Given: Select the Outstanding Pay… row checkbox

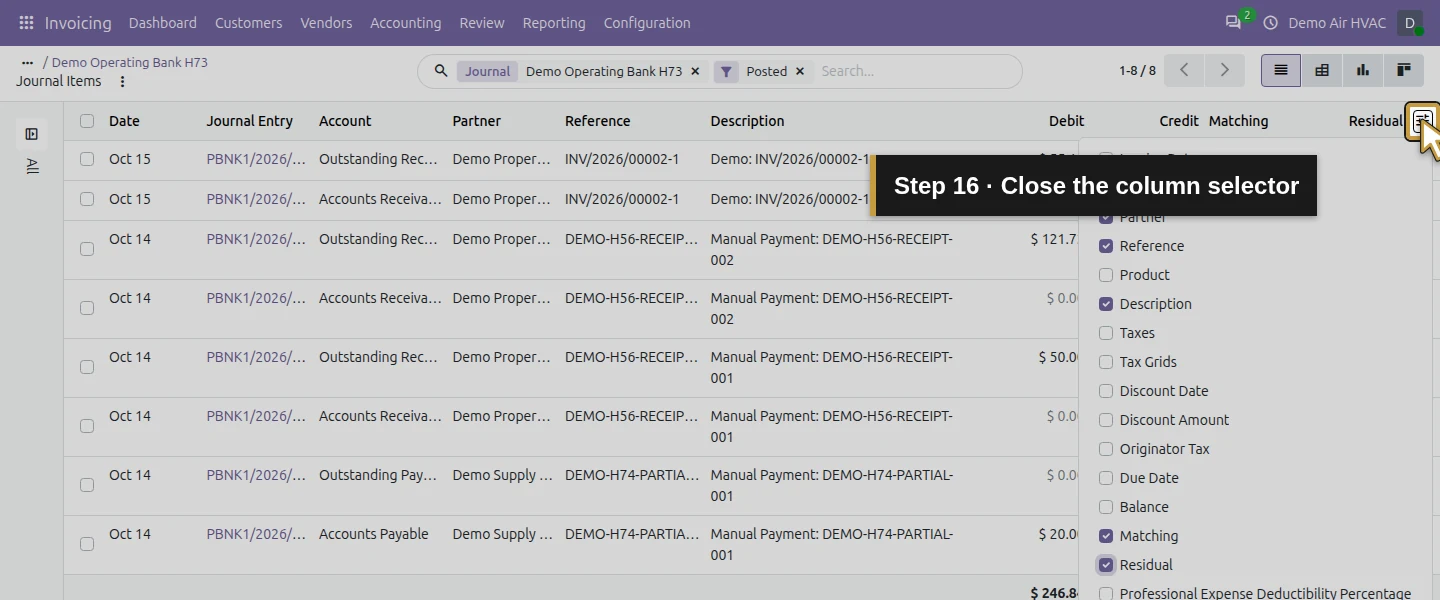Looking at the screenshot, I should [x=87, y=485].
